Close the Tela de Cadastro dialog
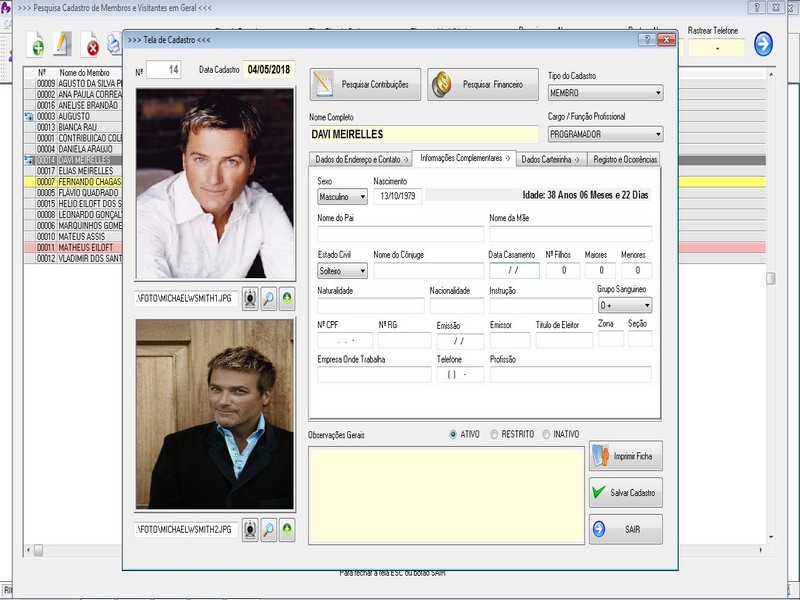Image resolution: width=800 pixels, height=600 pixels. coord(666,40)
